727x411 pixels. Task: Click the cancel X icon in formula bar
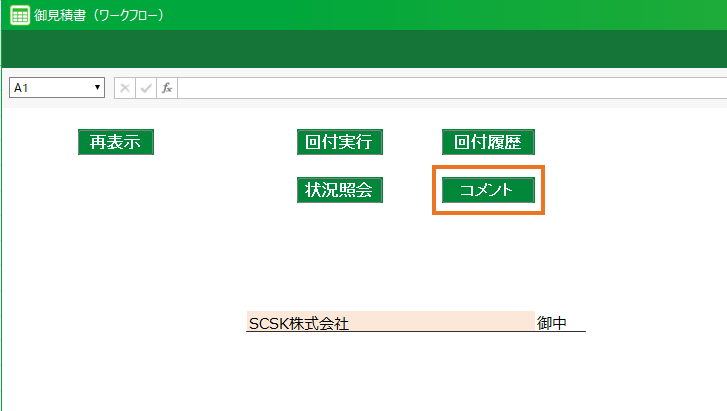click(125, 88)
